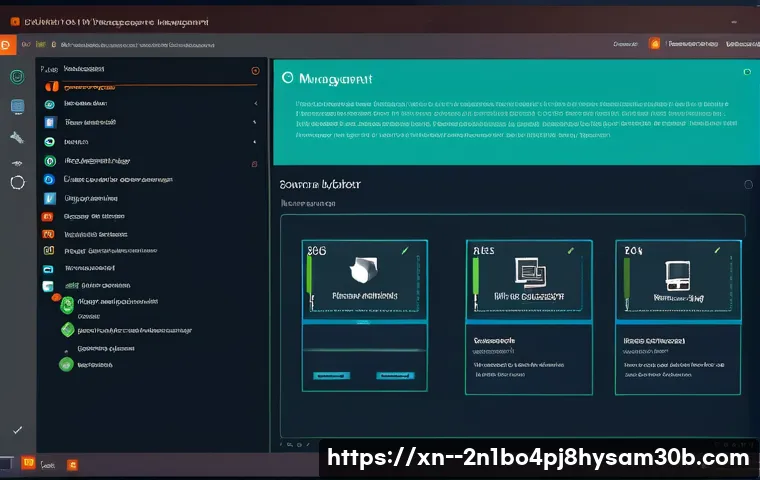The height and width of the screenshot is (480, 760).
Task: Click the green circle icon in left sidebar
Action: point(17,77)
